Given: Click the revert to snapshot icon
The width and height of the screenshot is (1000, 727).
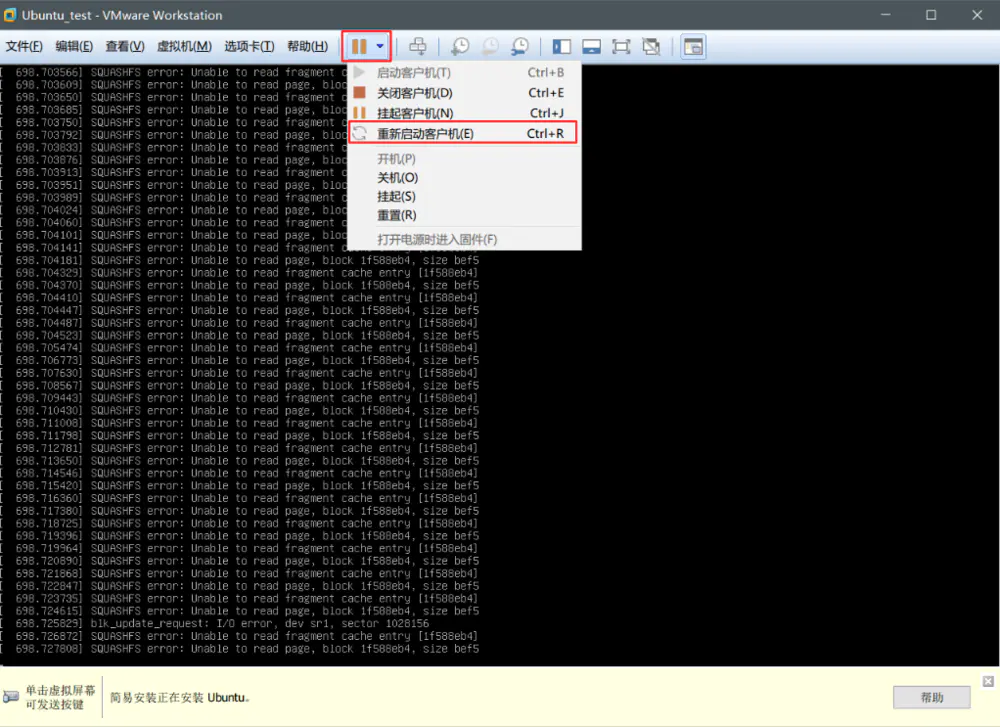Looking at the screenshot, I should (490, 47).
